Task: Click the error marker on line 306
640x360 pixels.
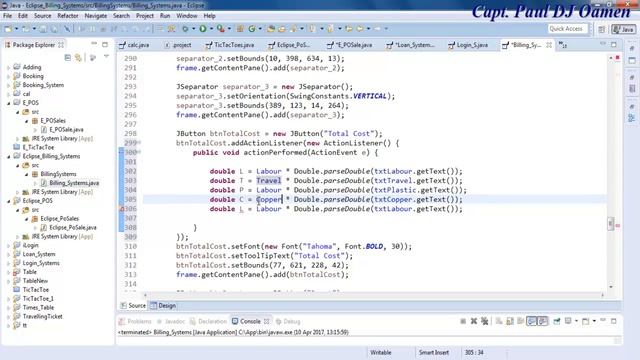Action: pyautogui.click(x=121, y=209)
